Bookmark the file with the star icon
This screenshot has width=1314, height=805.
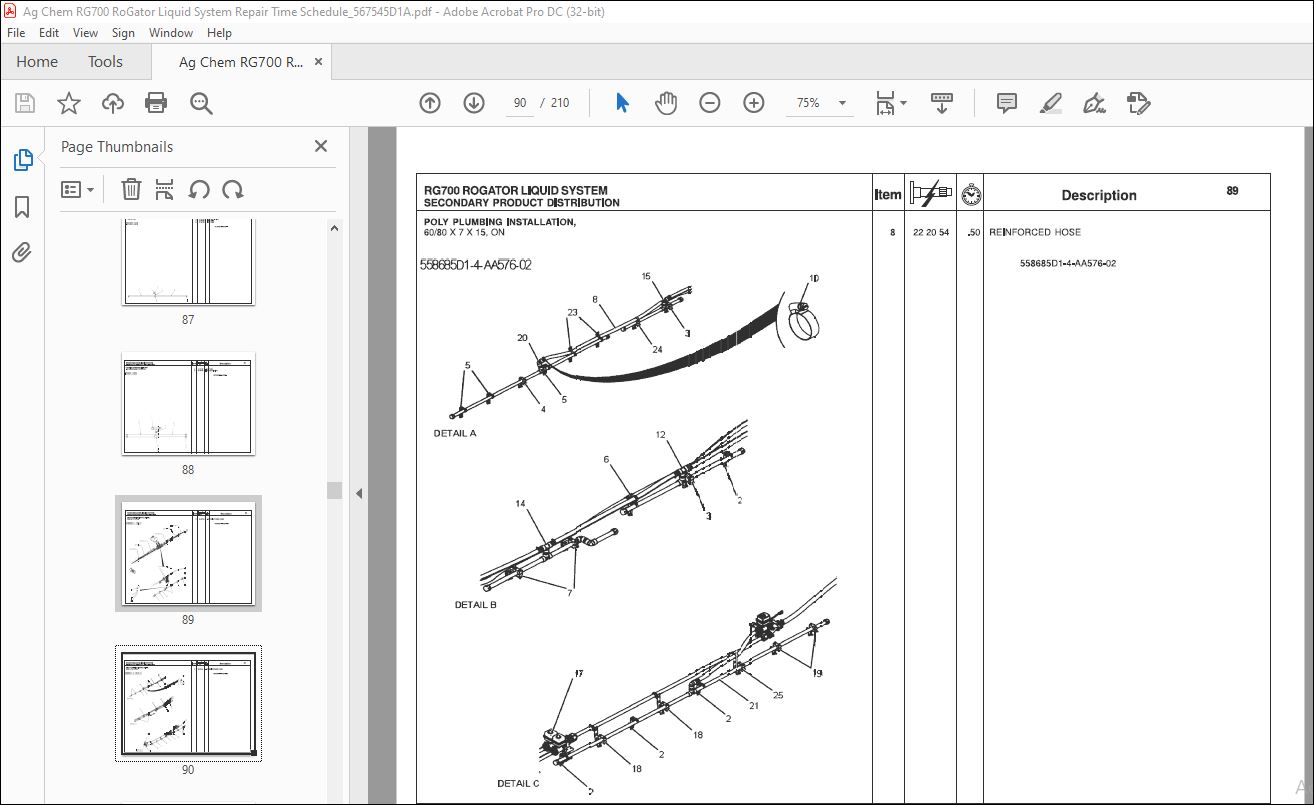tap(69, 103)
